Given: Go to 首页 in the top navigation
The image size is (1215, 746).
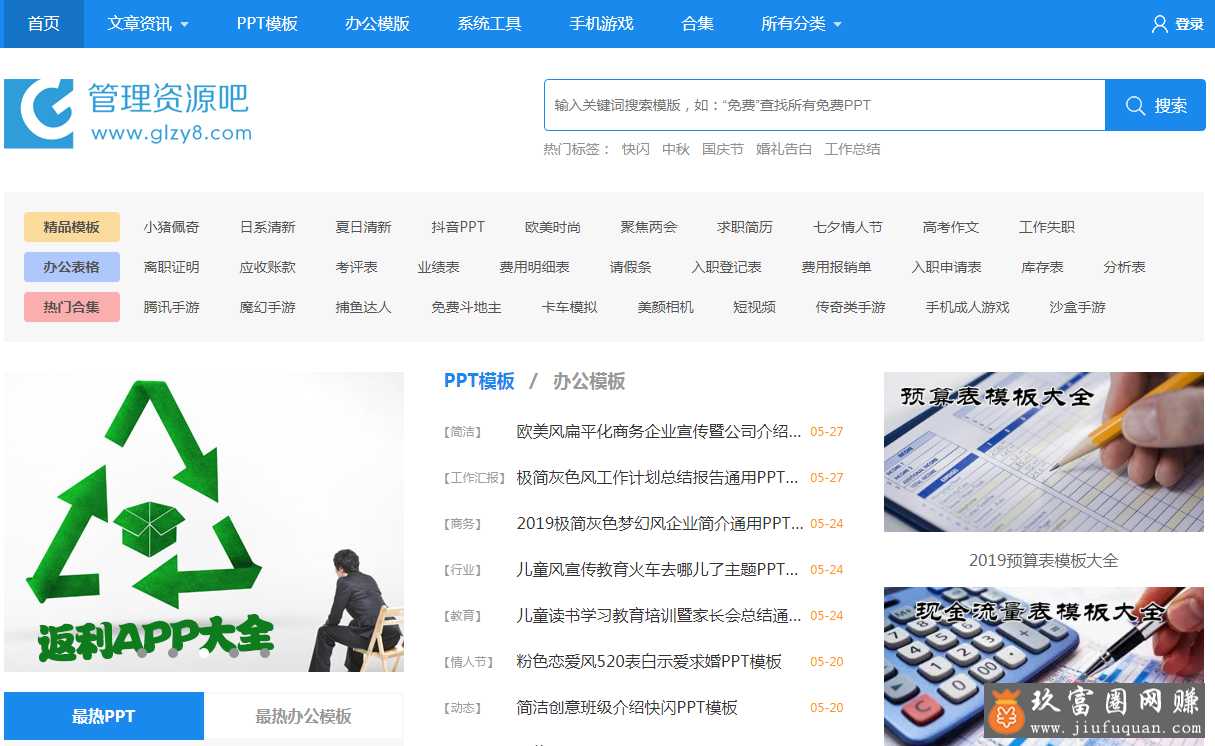Looking at the screenshot, I should pyautogui.click(x=43, y=24).
